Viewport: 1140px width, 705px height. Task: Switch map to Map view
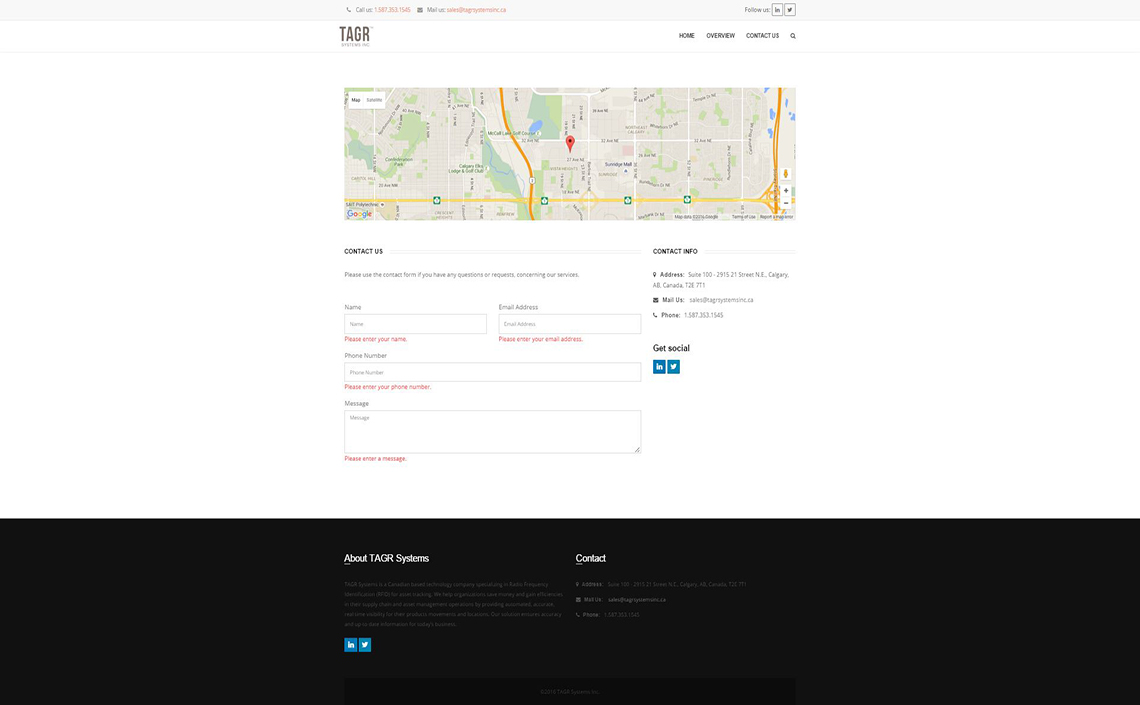356,100
